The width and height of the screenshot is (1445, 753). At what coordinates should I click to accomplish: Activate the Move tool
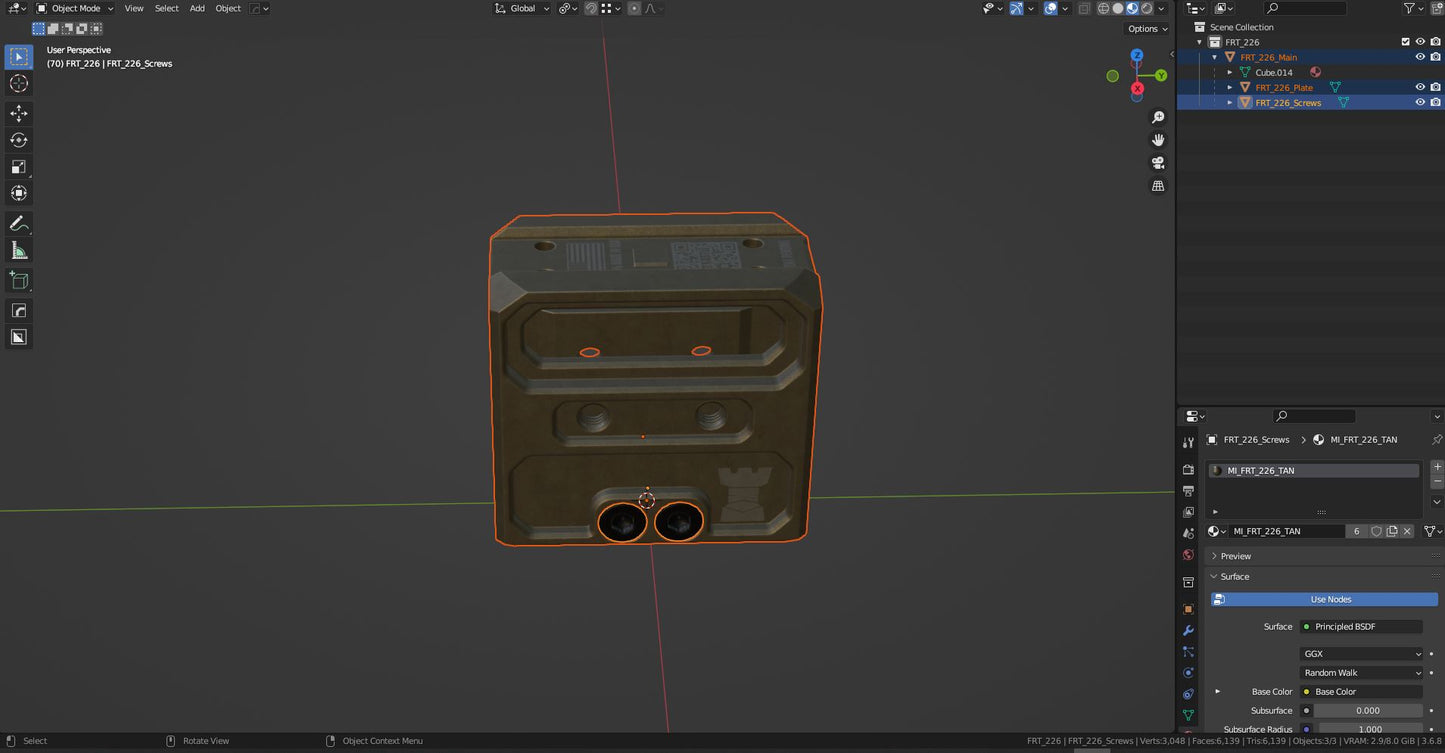19,114
